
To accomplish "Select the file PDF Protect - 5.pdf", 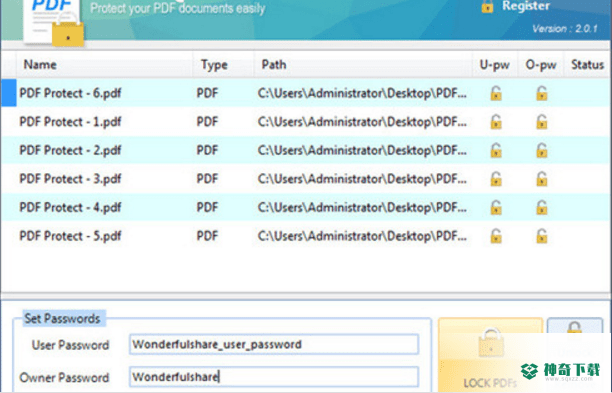I will pos(70,236).
